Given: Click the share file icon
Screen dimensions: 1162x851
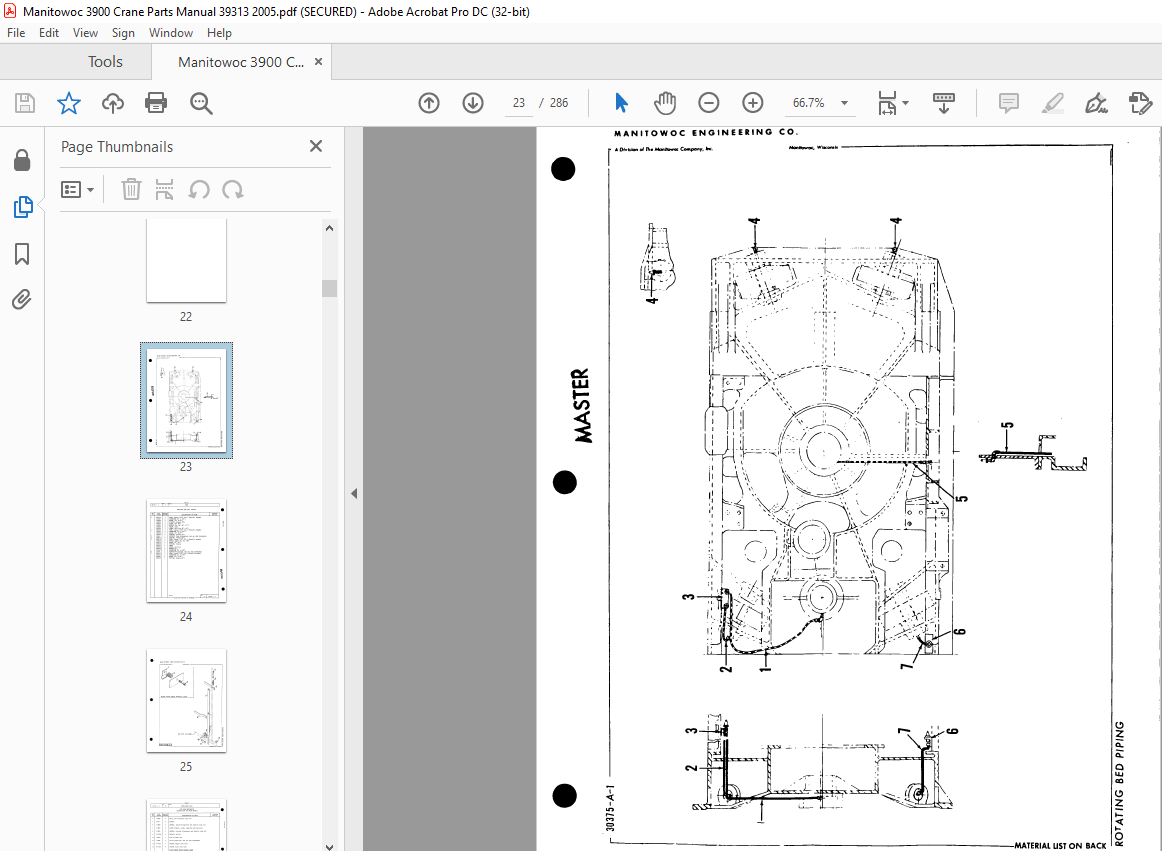Looking at the screenshot, I should (x=1140, y=103).
